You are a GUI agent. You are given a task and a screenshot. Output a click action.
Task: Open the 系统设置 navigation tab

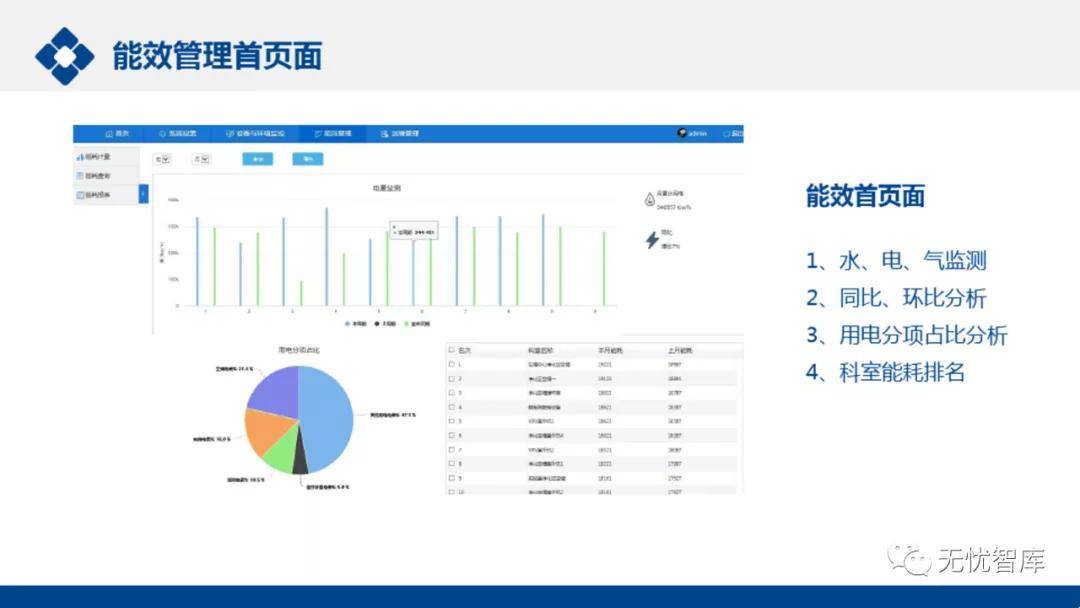pos(178,134)
